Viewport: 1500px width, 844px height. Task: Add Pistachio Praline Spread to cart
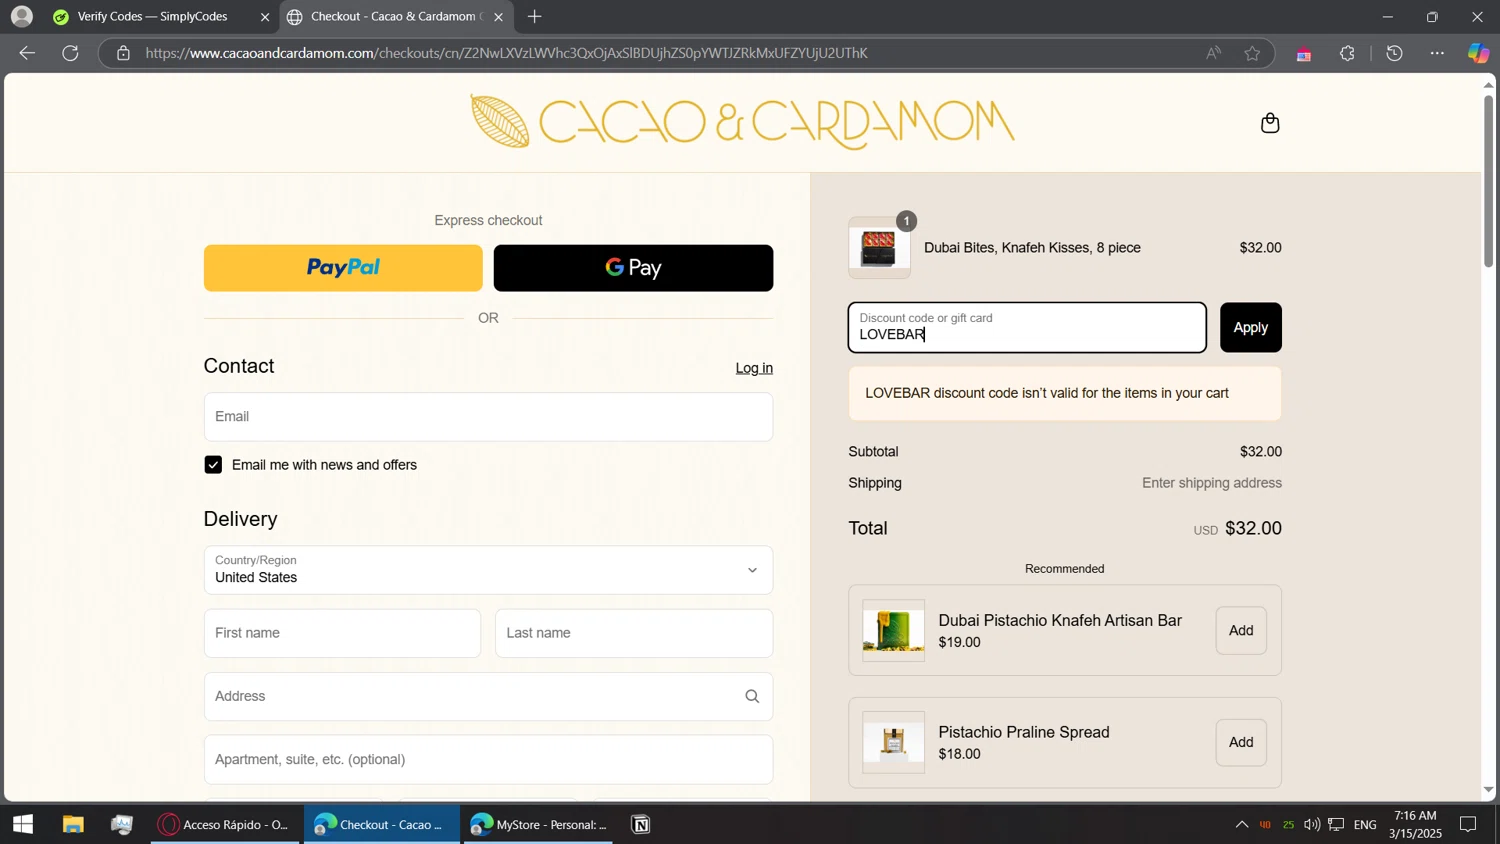[x=1241, y=743]
